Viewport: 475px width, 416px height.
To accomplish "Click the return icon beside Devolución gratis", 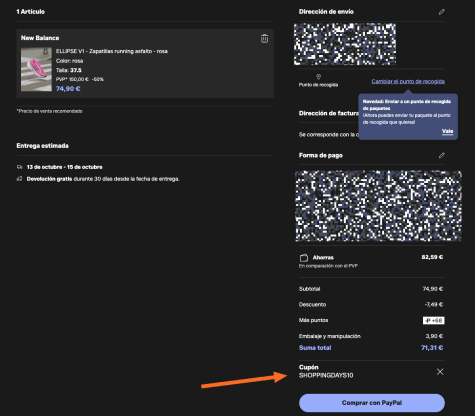I will 20,179.
